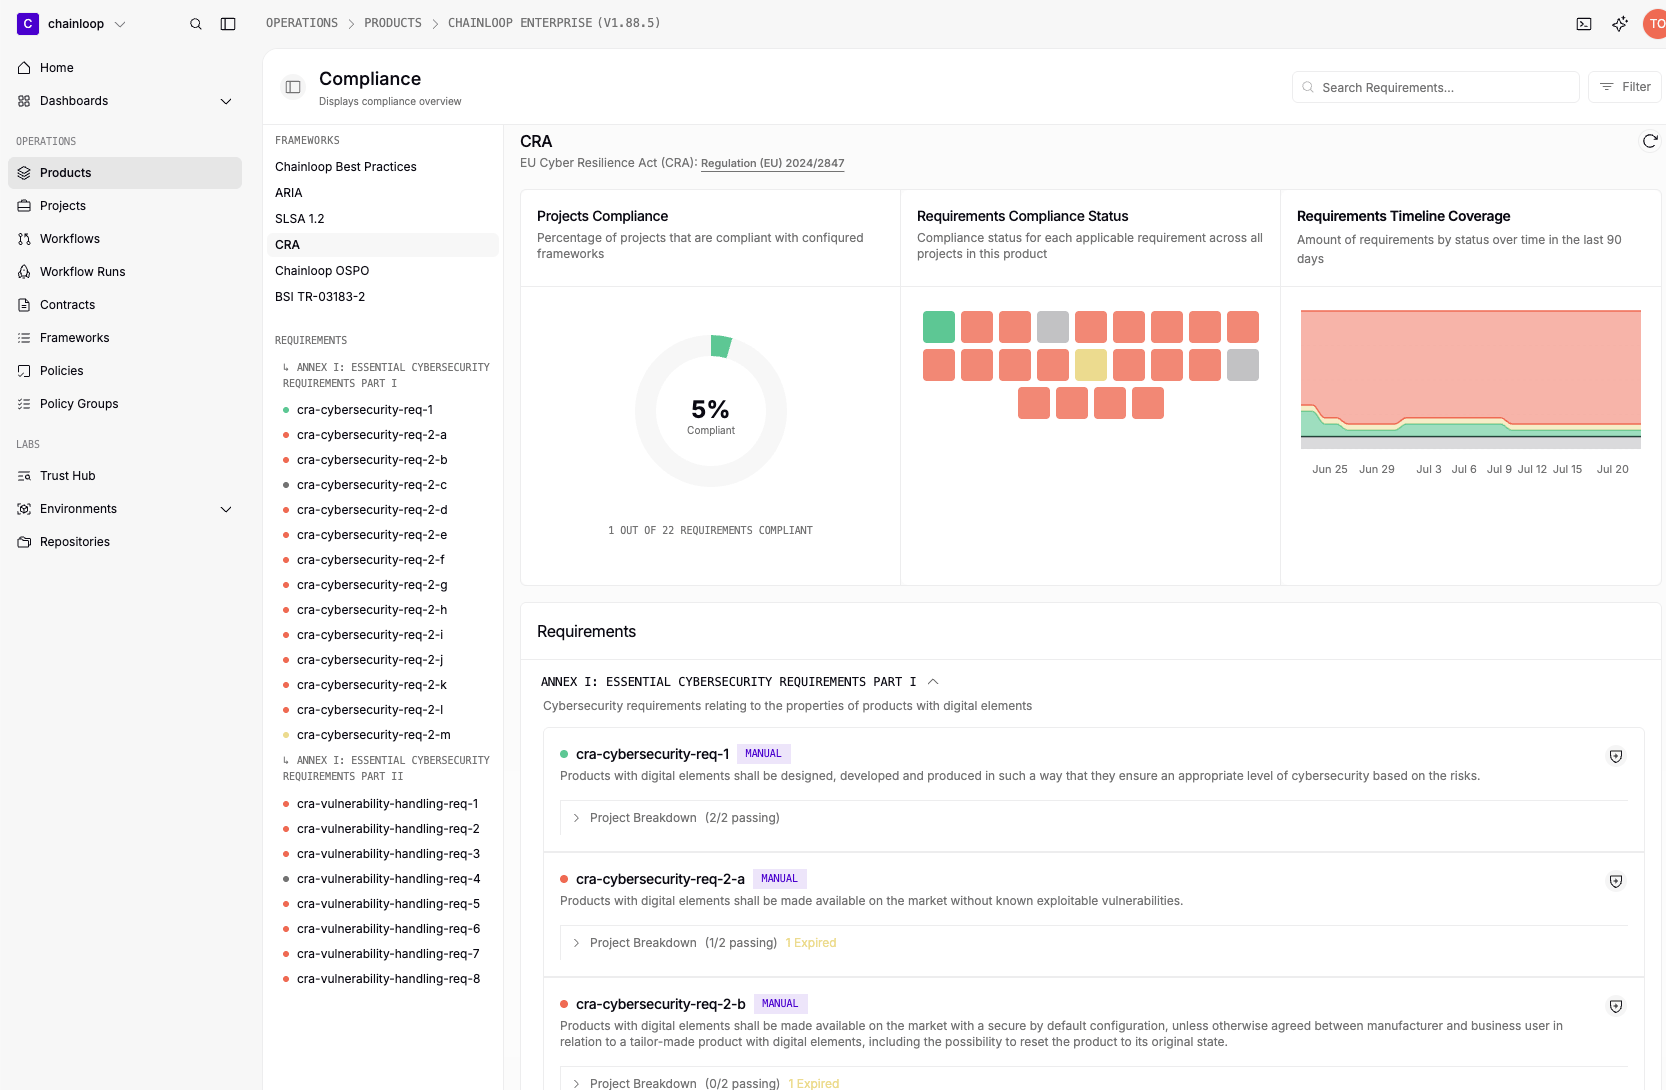Click the Workflows branch icon
This screenshot has width=1666, height=1090.
click(x=24, y=239)
